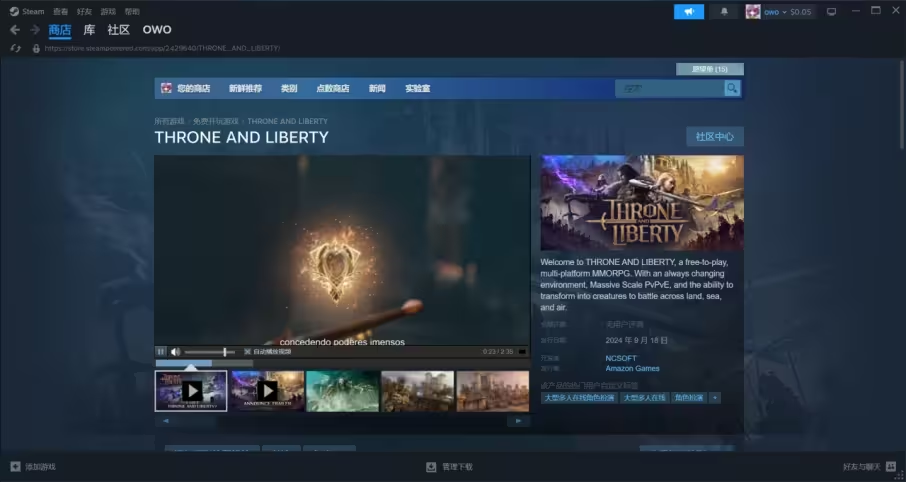Image resolution: width=906 pixels, height=482 pixels.
Task: Open the 查看 menu
Action: click(60, 12)
